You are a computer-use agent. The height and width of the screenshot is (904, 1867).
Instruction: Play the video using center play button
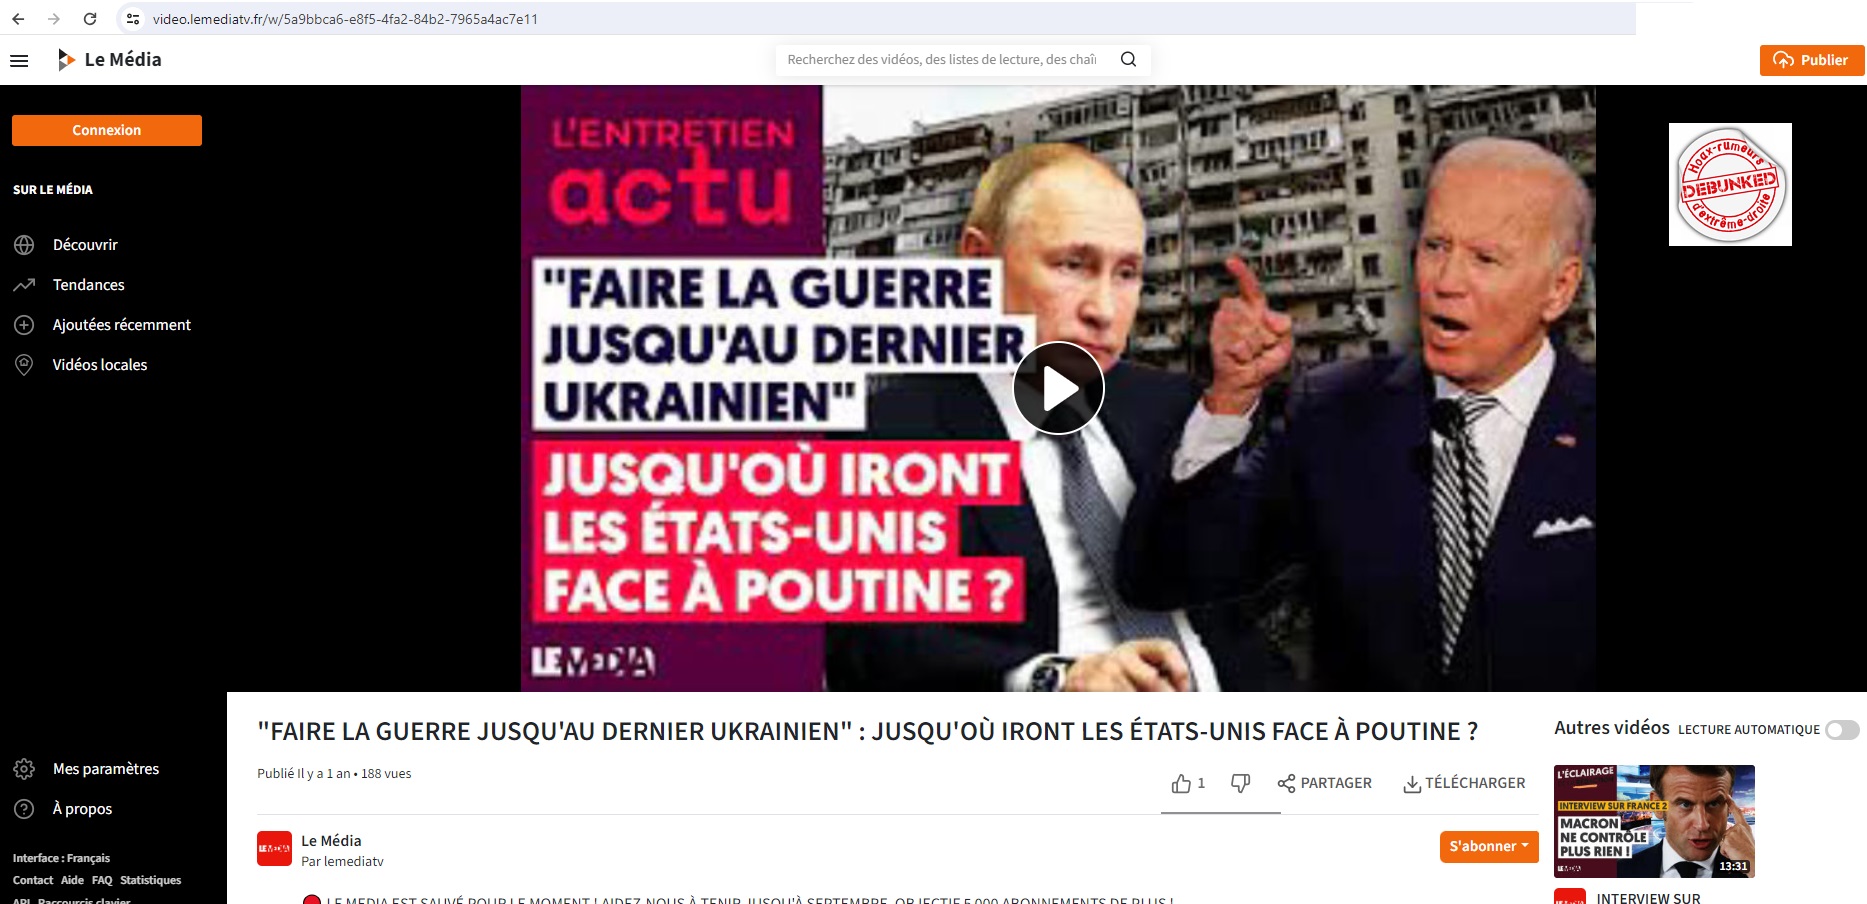(1058, 388)
